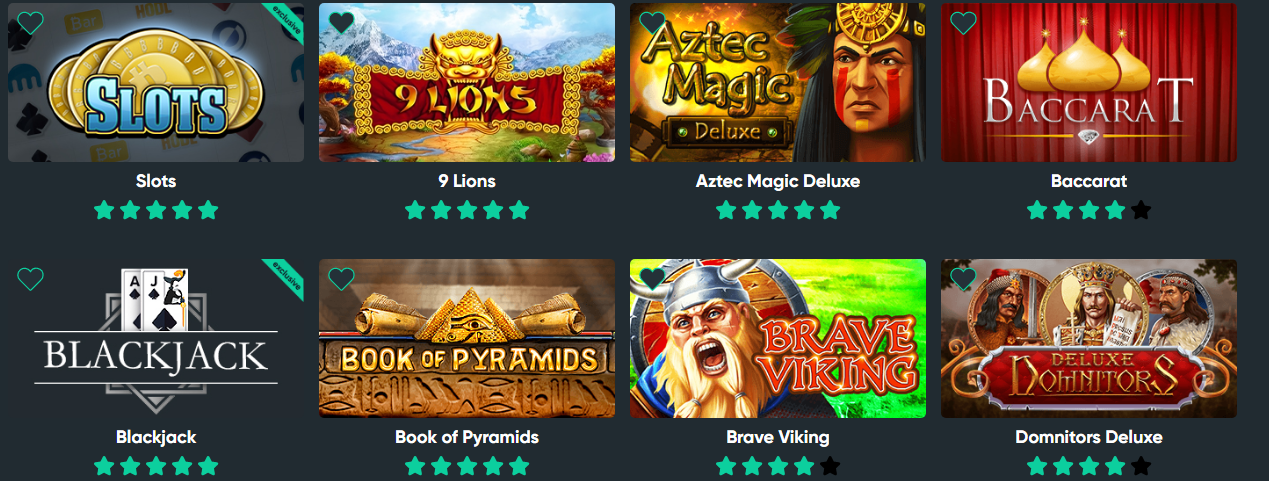1269x481 pixels.
Task: Click the Domnitors Deluxe title link
Action: pyautogui.click(x=1089, y=437)
